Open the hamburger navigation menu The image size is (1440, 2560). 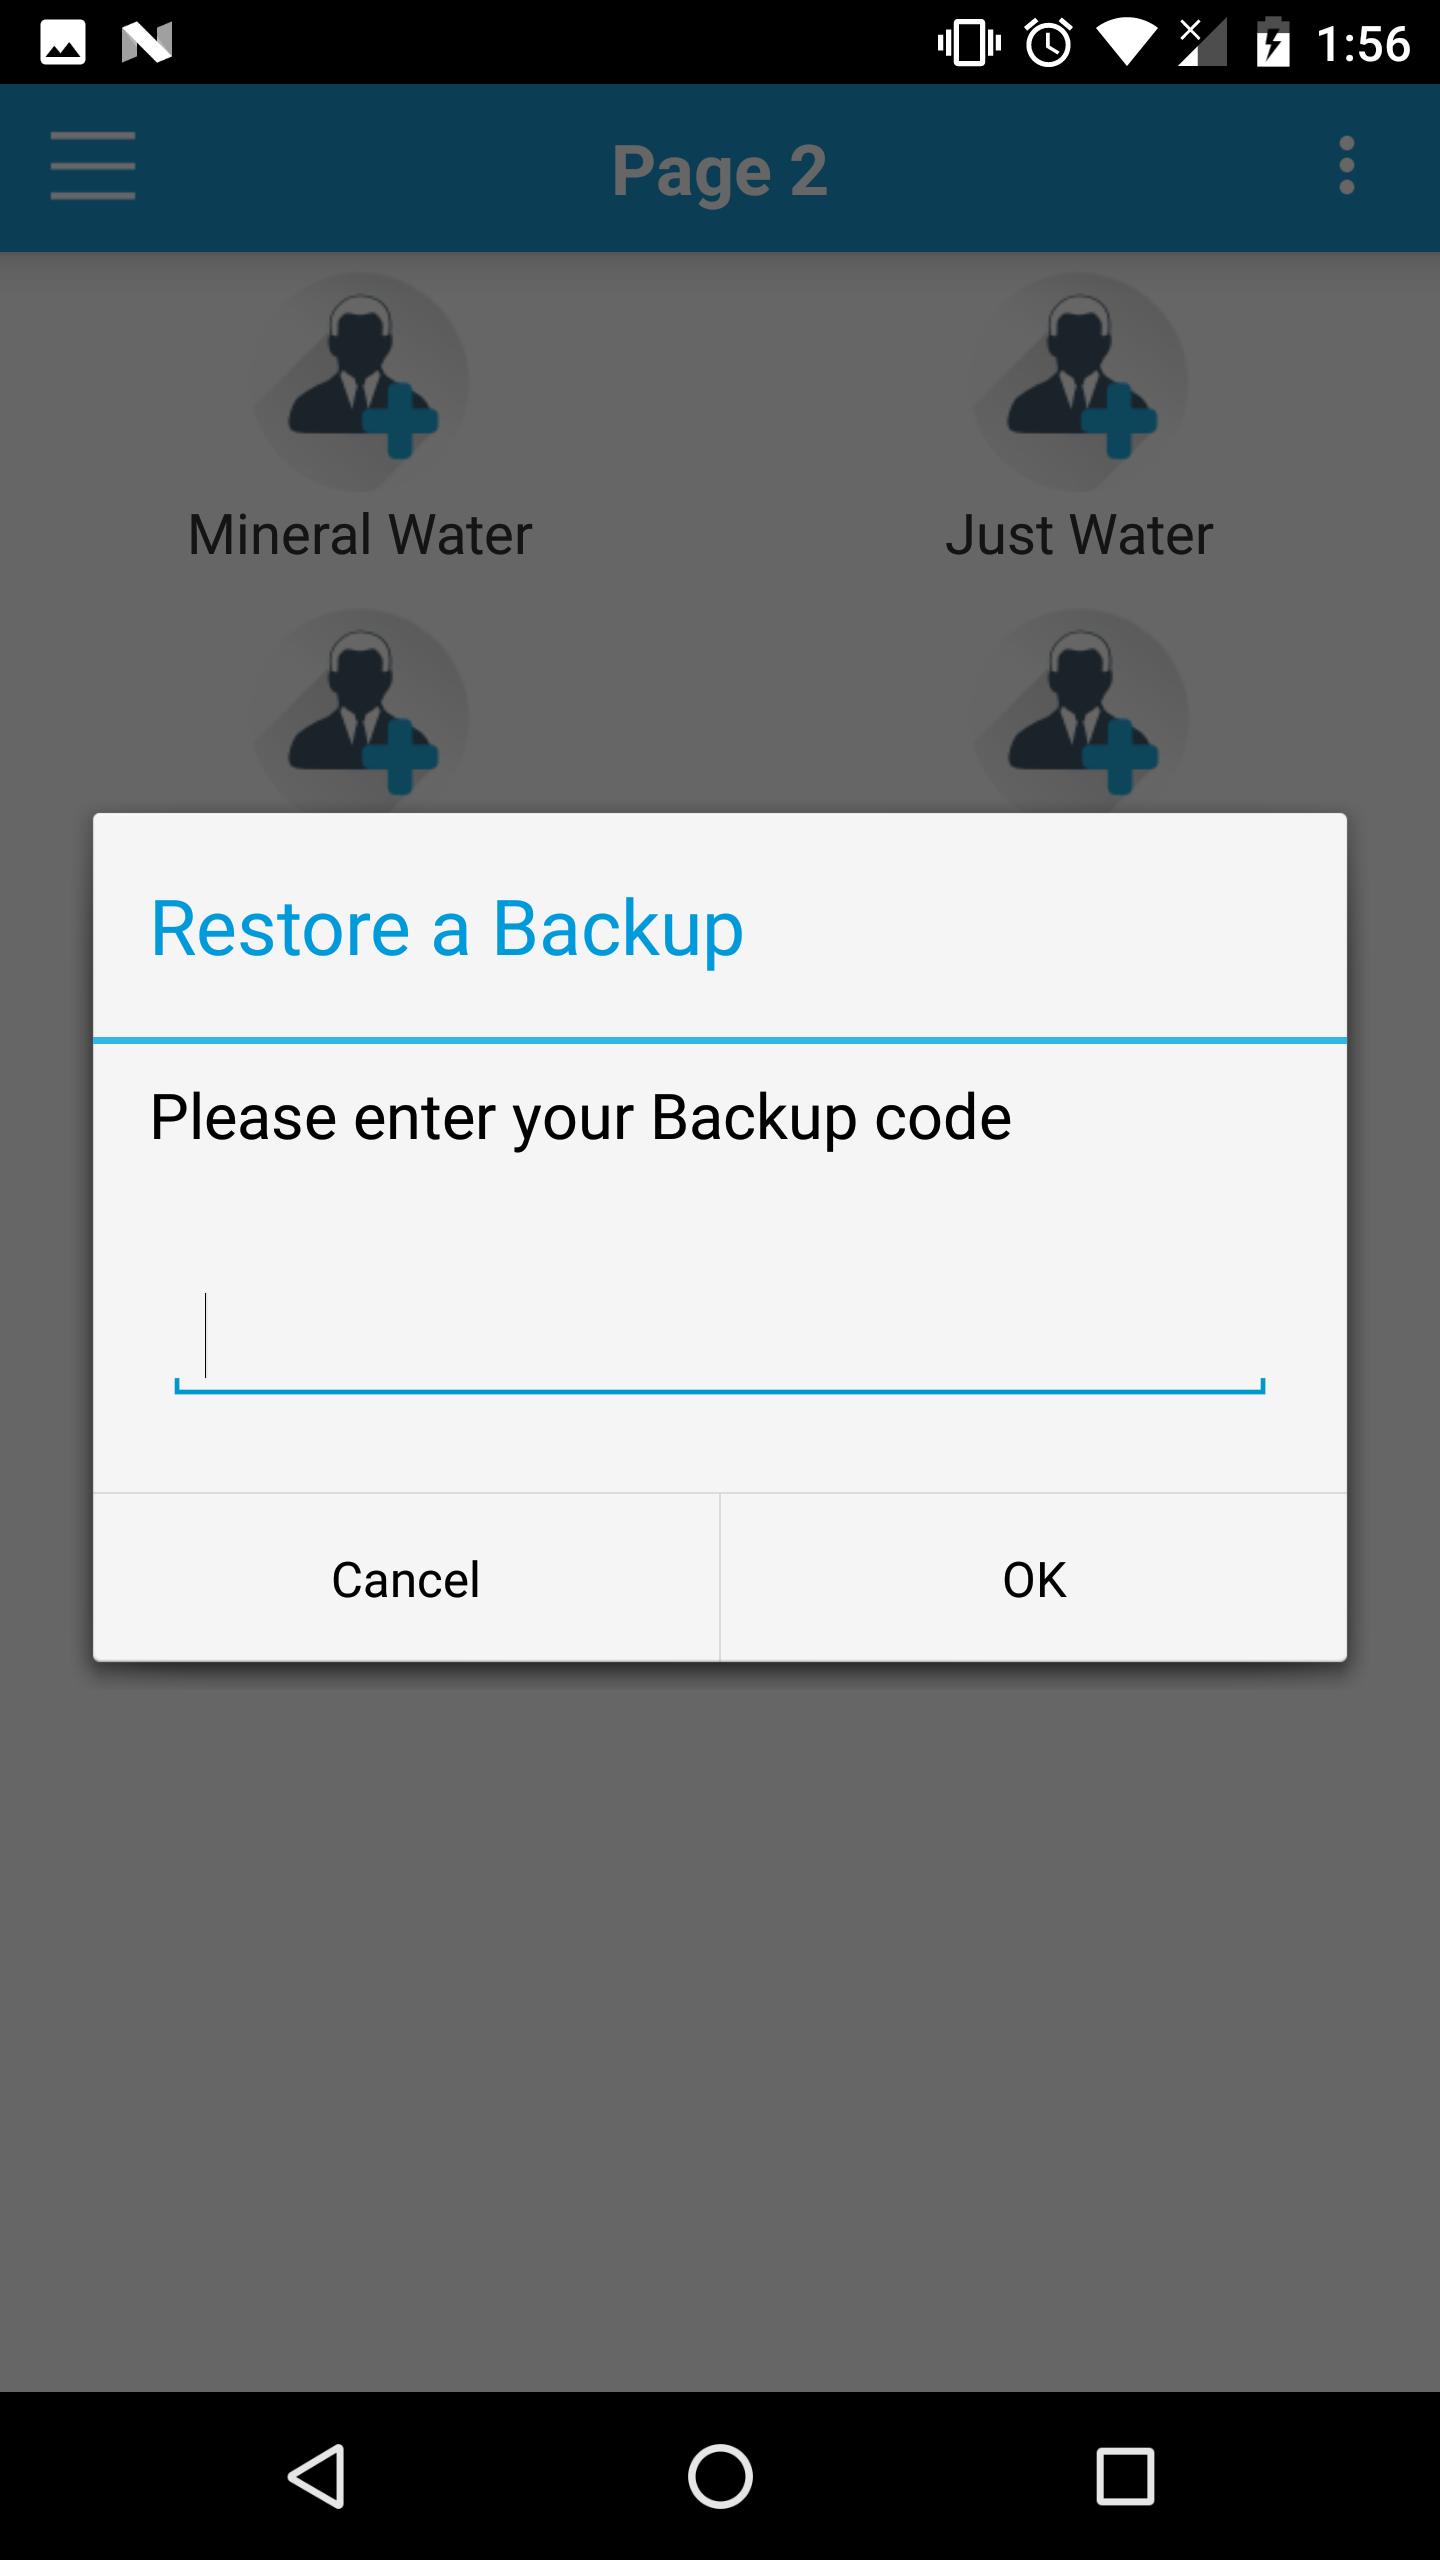[93, 166]
